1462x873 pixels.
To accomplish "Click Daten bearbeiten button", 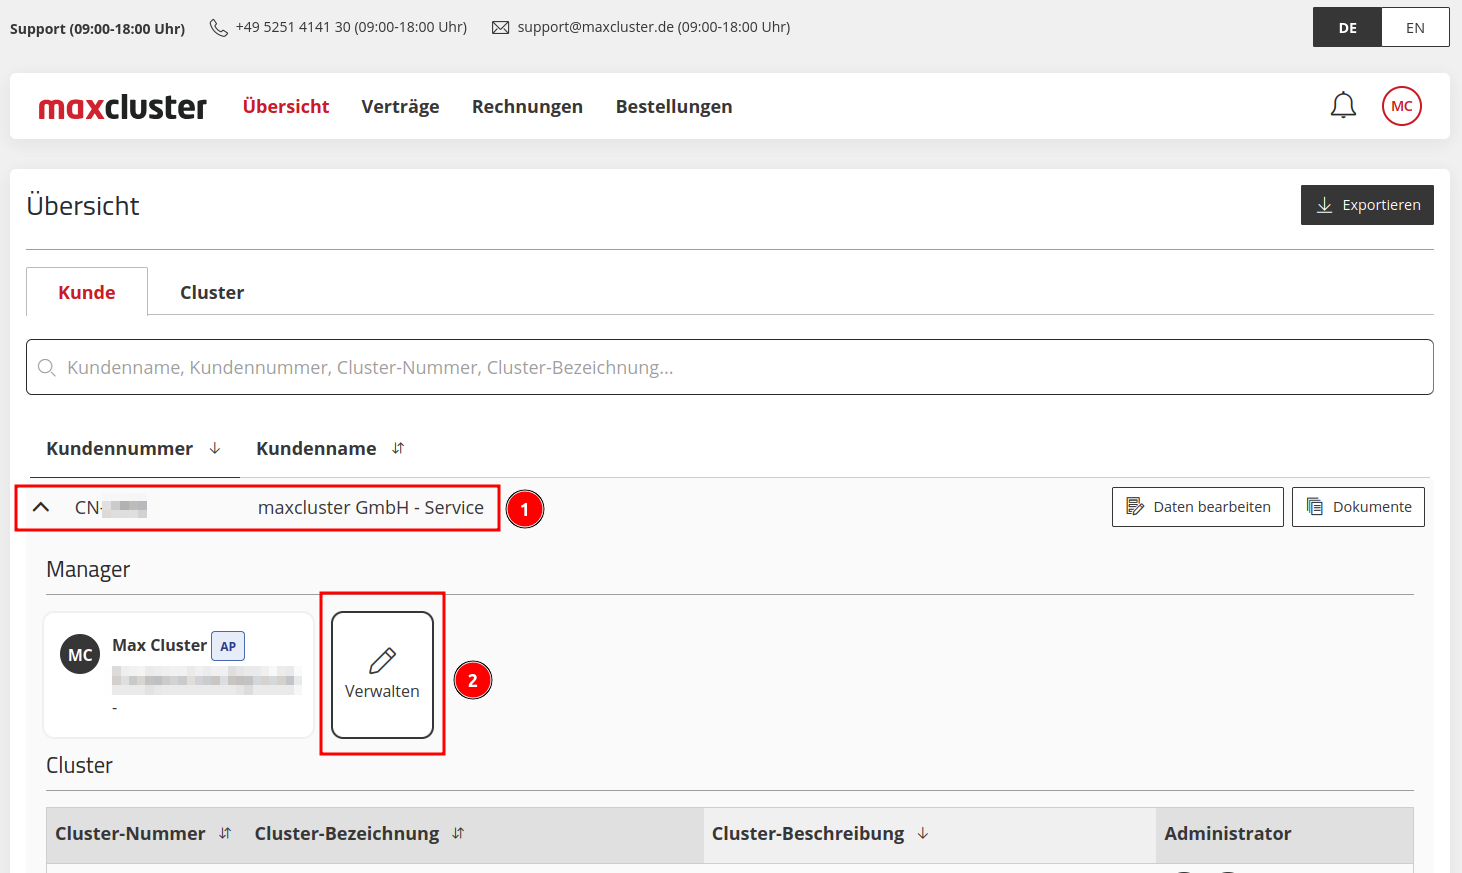I will coord(1198,507).
